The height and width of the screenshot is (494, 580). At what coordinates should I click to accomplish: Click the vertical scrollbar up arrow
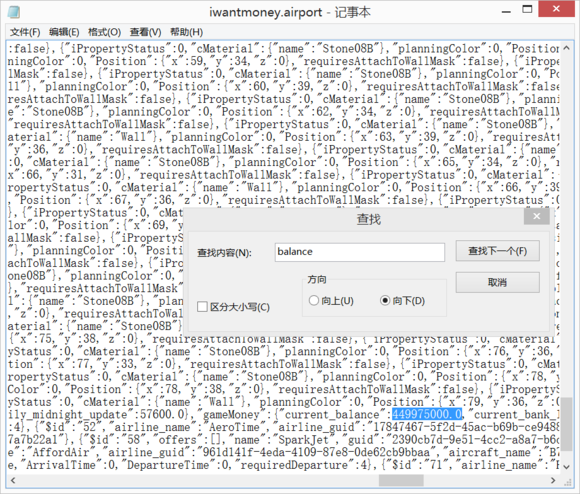(x=566, y=48)
